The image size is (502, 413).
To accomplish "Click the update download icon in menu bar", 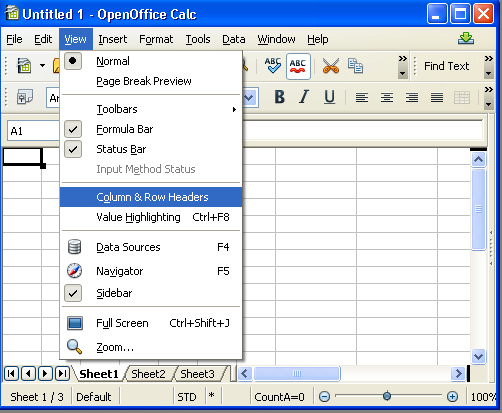I will click(x=466, y=39).
